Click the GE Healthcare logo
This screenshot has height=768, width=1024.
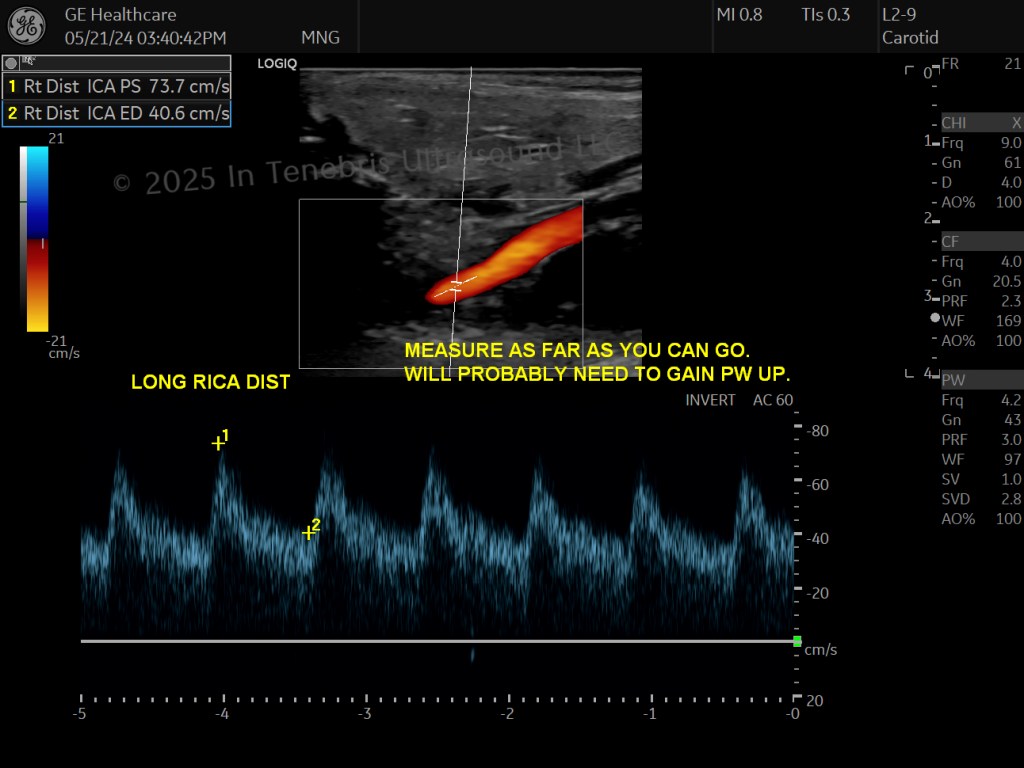click(x=27, y=26)
